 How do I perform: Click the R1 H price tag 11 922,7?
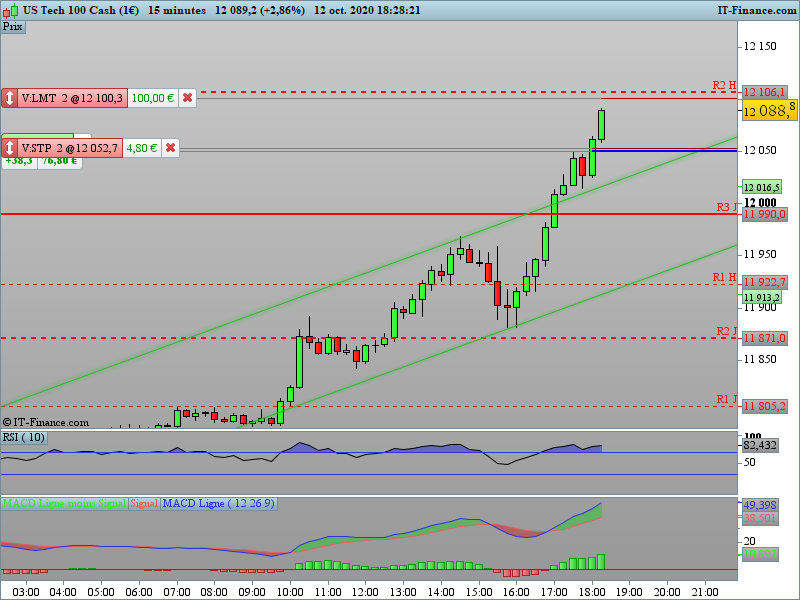tap(764, 282)
